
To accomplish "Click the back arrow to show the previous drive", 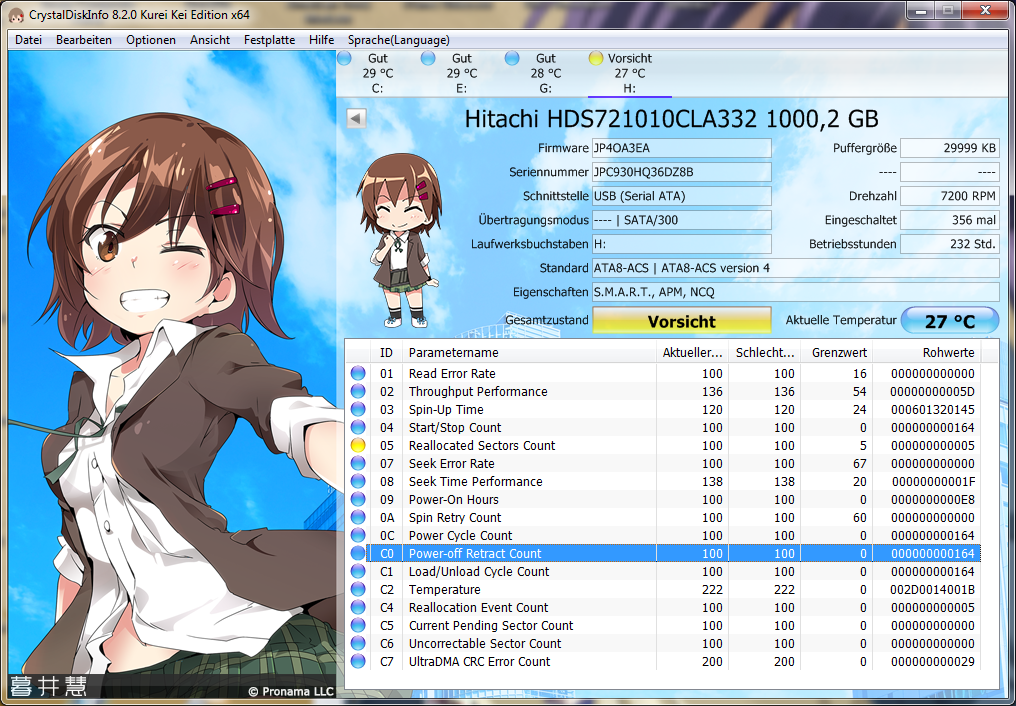I will pyautogui.click(x=354, y=117).
